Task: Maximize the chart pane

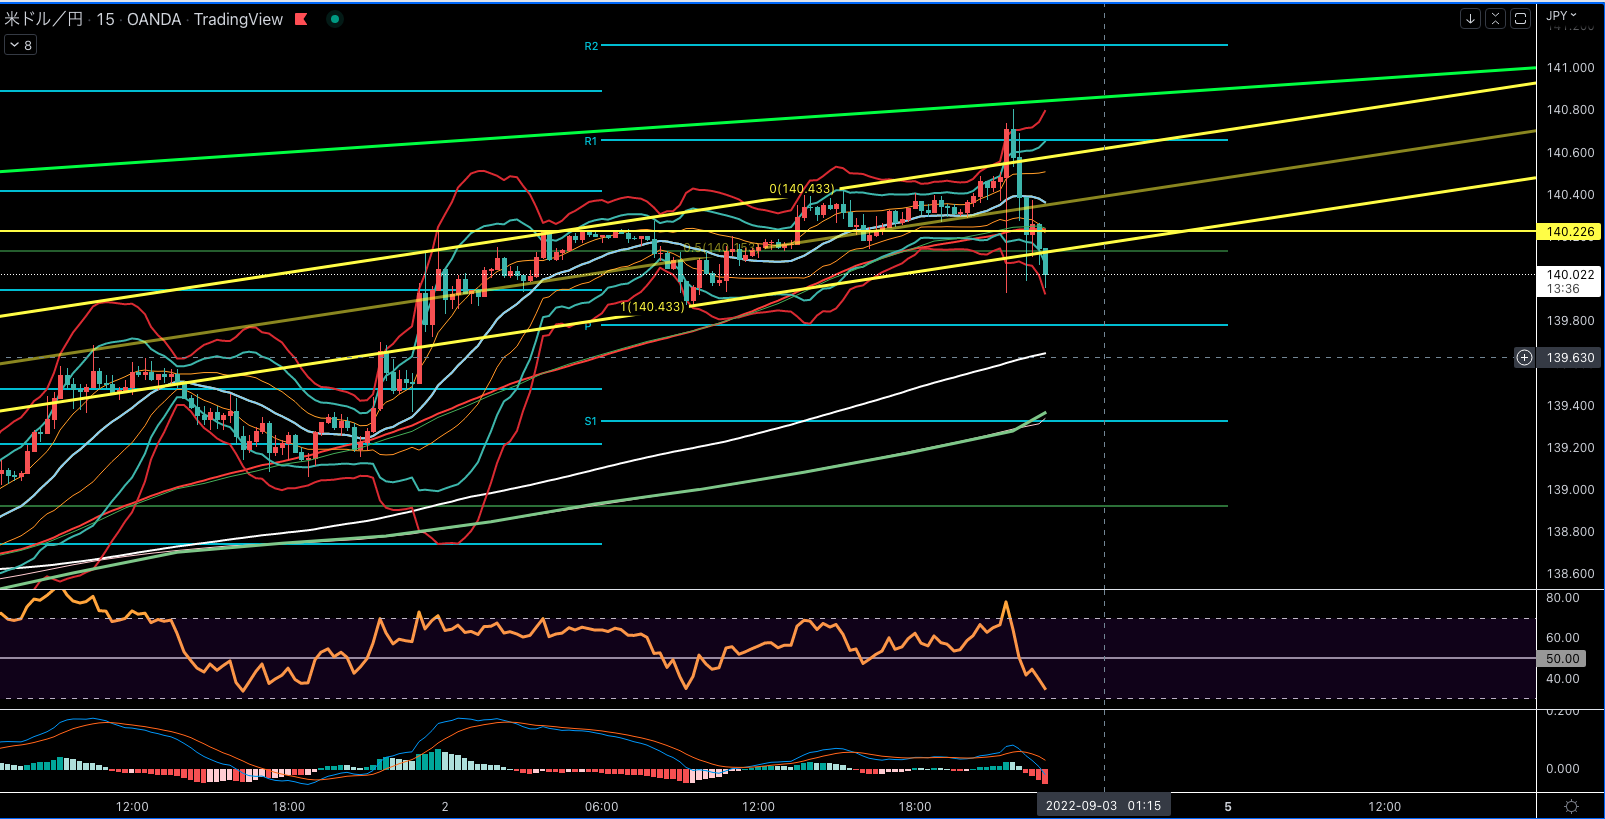Action: click(x=1520, y=18)
